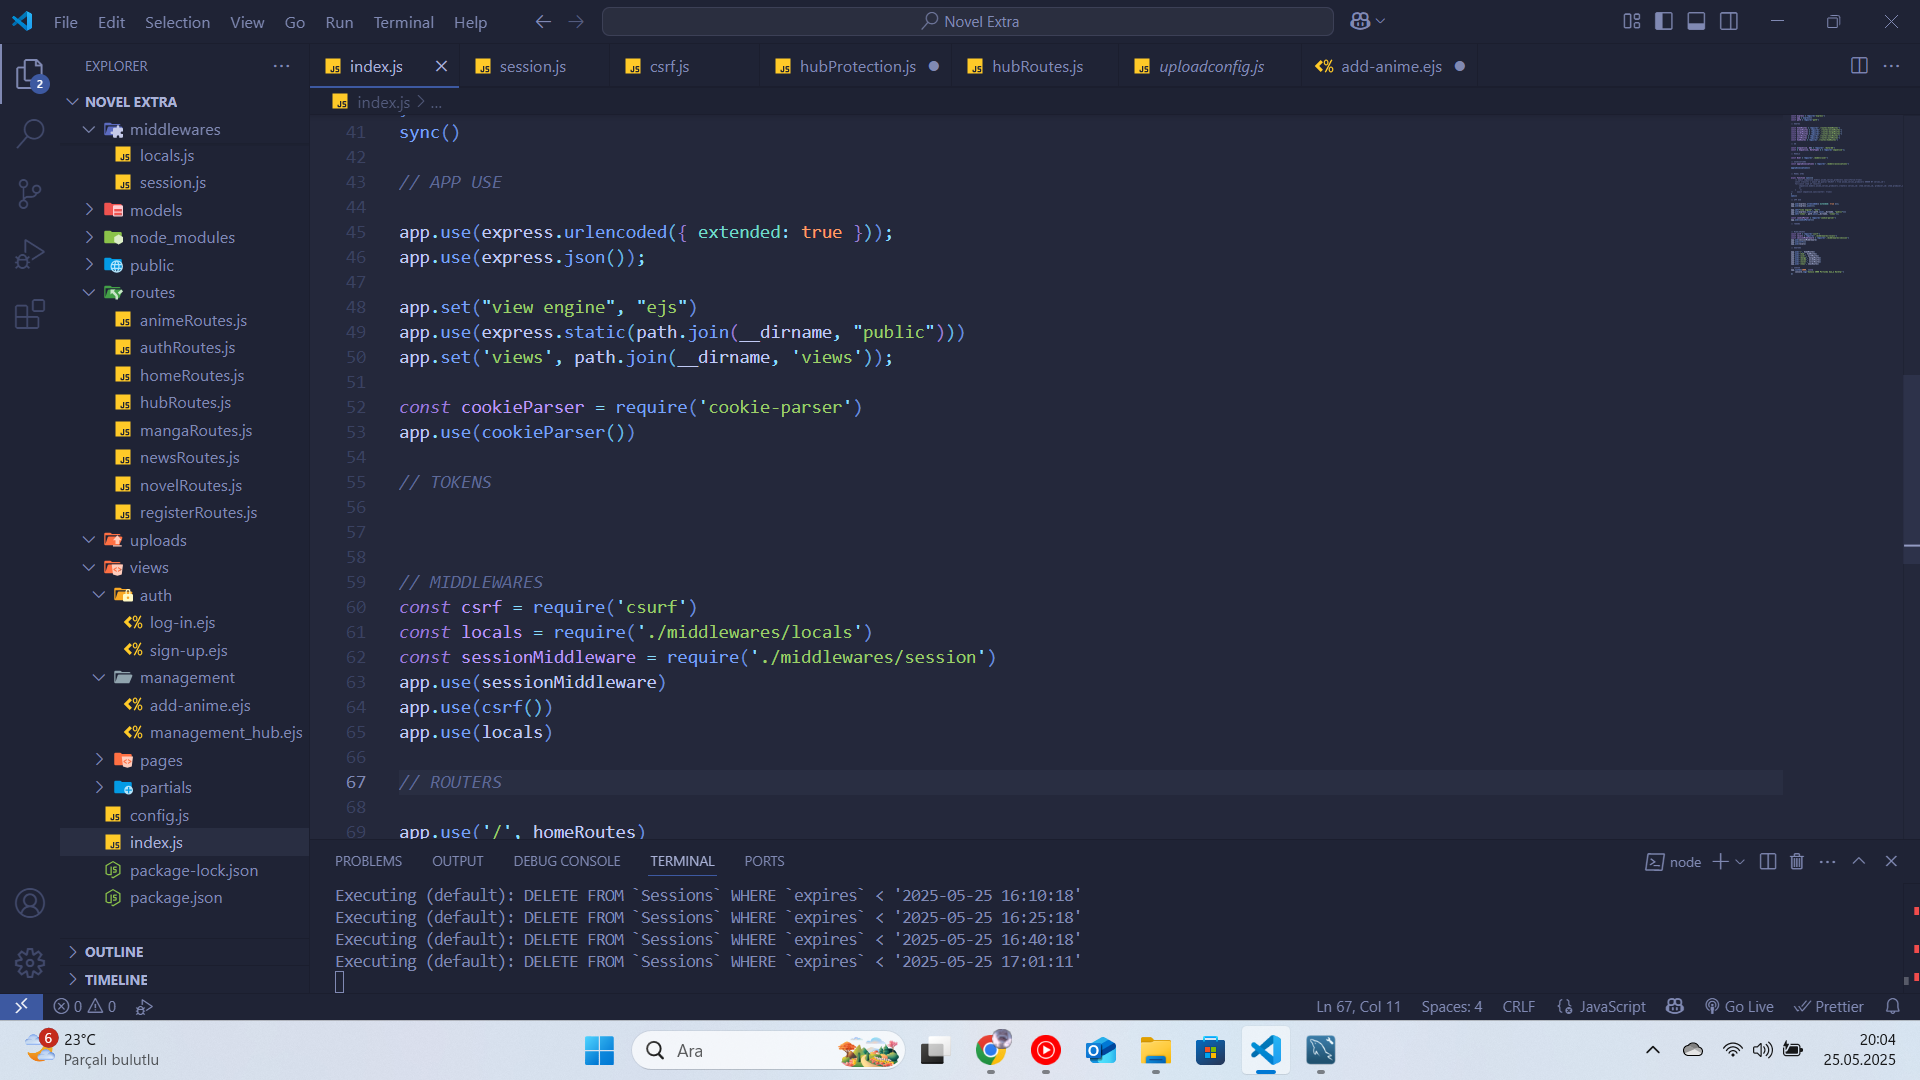Open the Terminal menu
This screenshot has width=1920, height=1080.
point(403,22)
